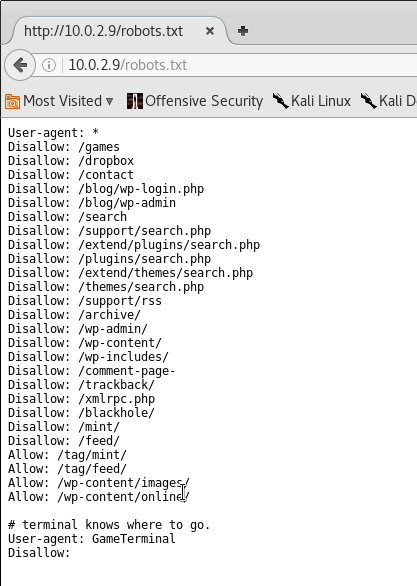This screenshot has height=586, width=417.
Task: Click the 'terminal knows where to go' comment
Action: click(x=109, y=525)
